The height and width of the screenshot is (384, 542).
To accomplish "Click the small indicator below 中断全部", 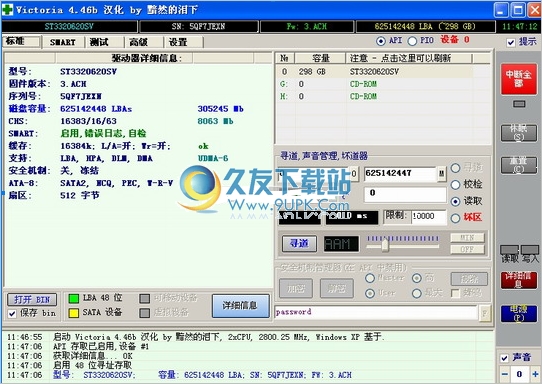I will (x=519, y=104).
